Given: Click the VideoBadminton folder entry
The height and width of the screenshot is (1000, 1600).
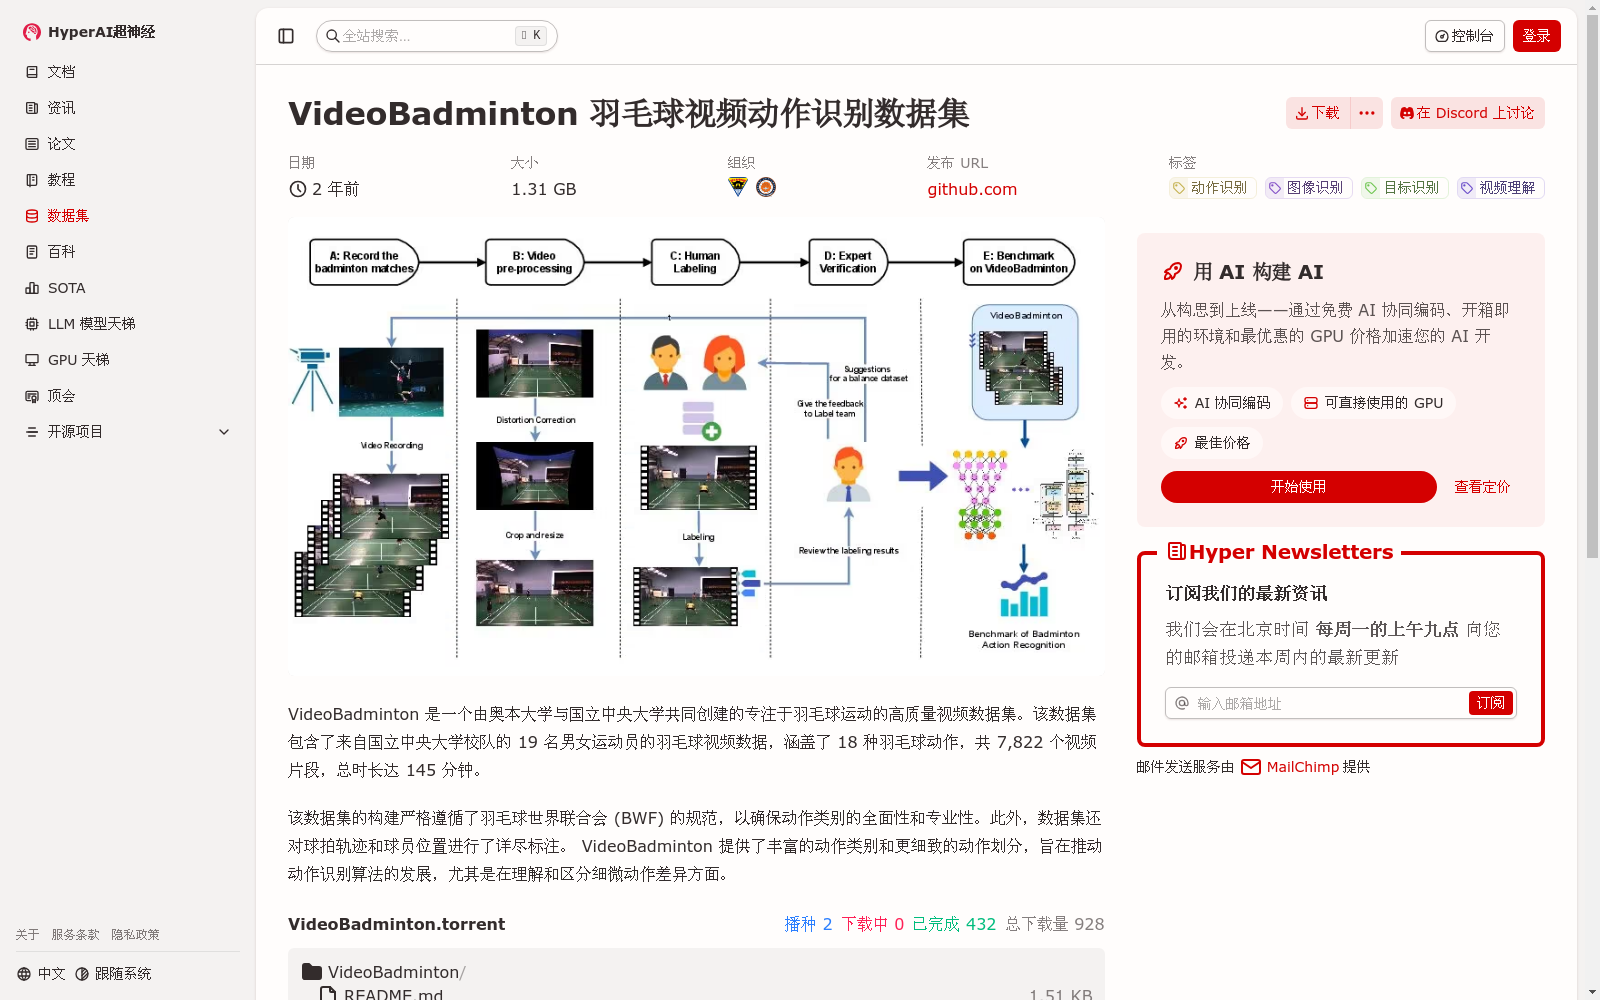Looking at the screenshot, I should [384, 972].
